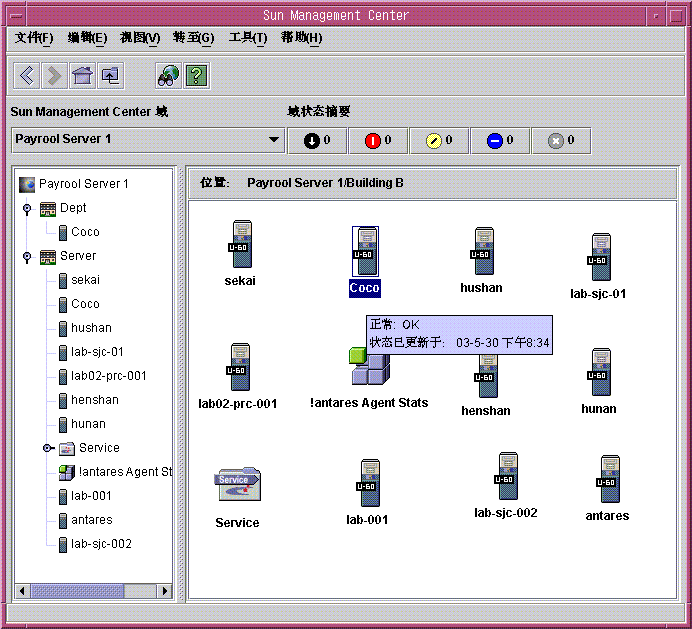Click the gray disabled alarm count button

[561, 141]
